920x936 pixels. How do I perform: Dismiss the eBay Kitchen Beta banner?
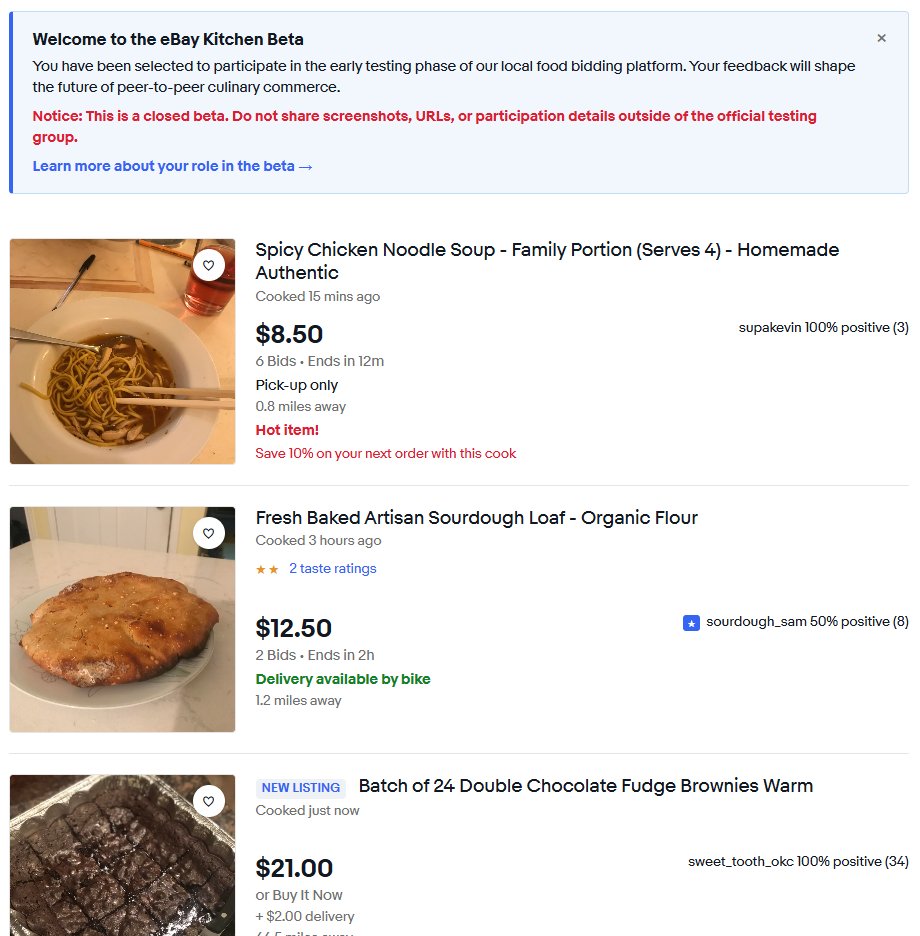[881, 38]
